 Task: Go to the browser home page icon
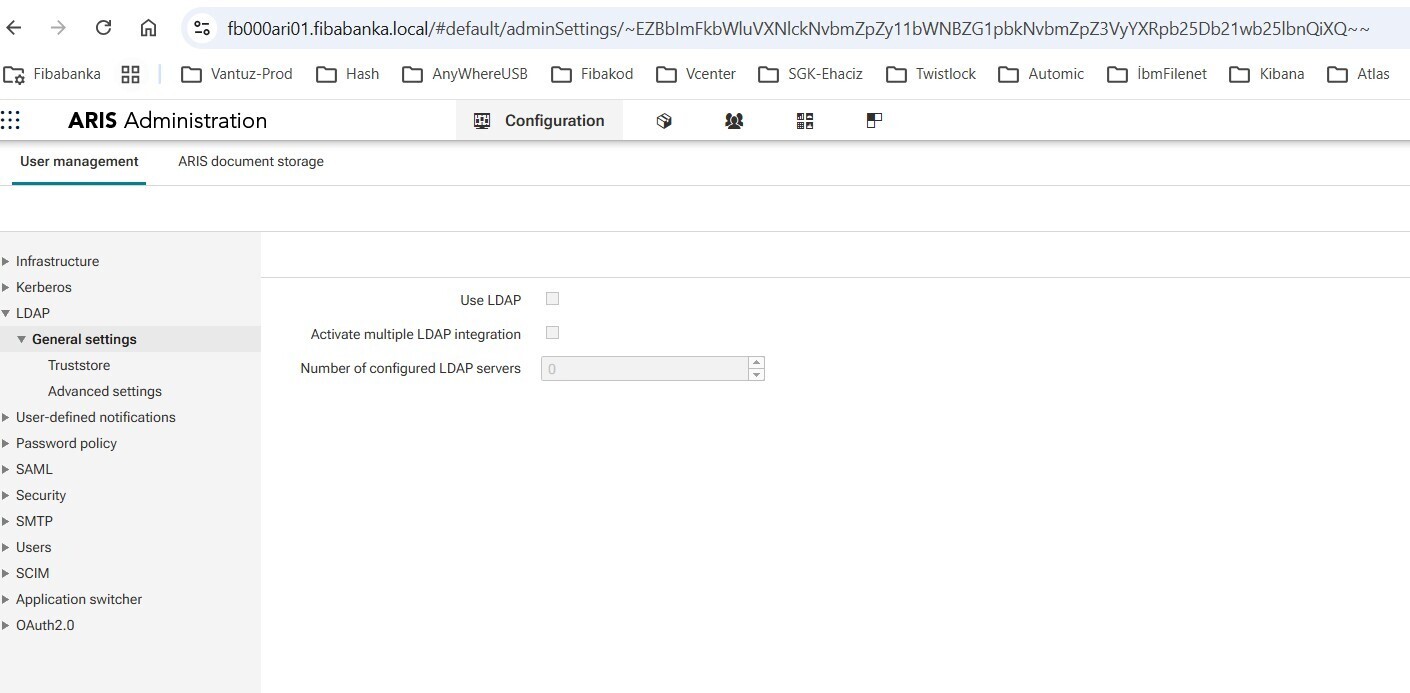[148, 28]
